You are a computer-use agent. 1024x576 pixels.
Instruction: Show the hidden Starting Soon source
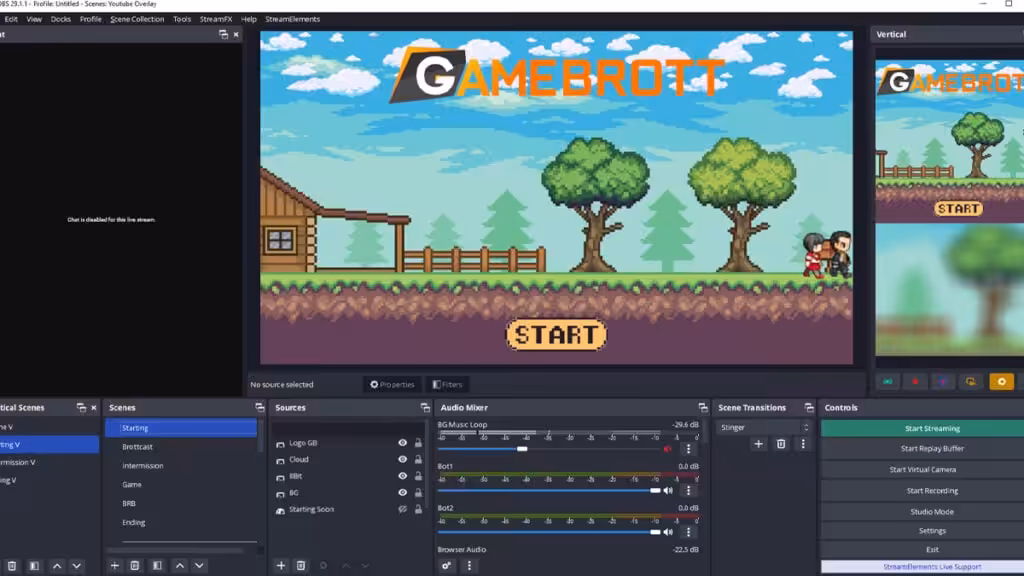pyautogui.click(x=403, y=510)
